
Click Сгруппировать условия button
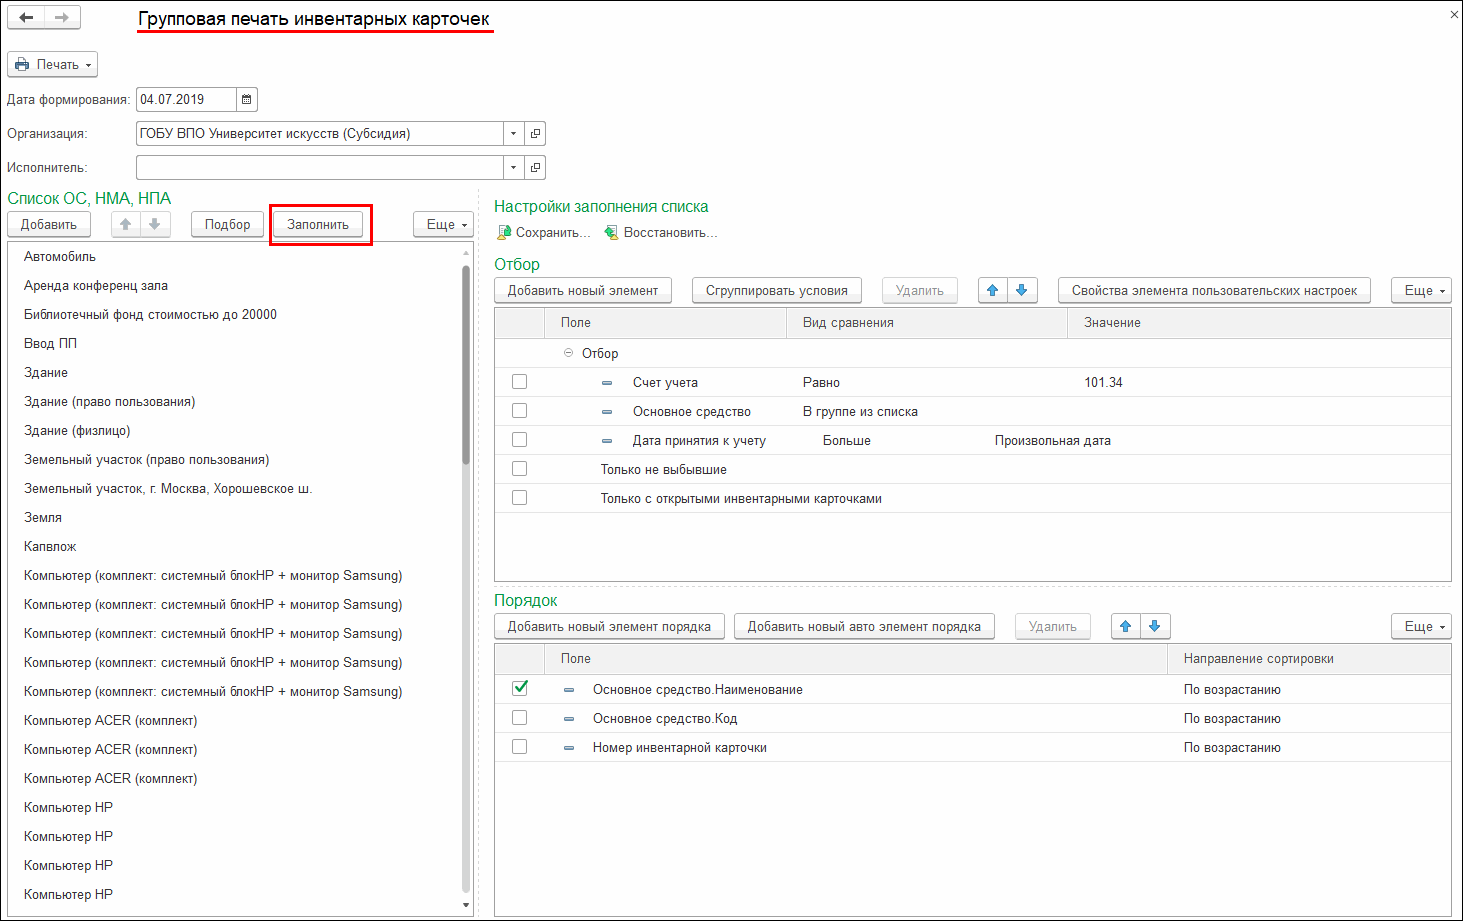(x=777, y=290)
